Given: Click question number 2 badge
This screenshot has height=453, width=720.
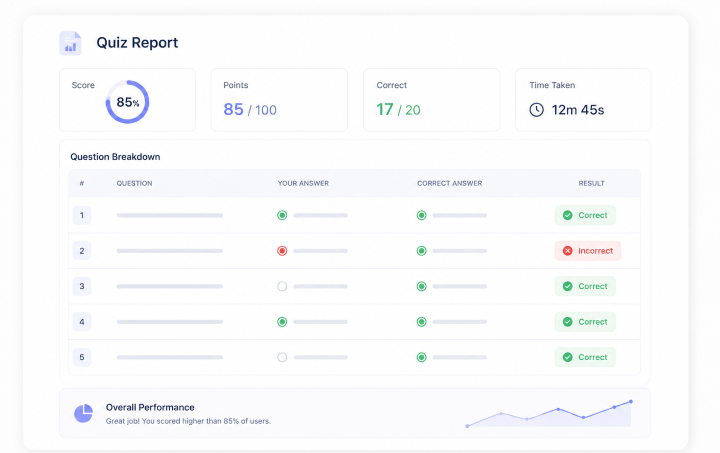Looking at the screenshot, I should [82, 251].
